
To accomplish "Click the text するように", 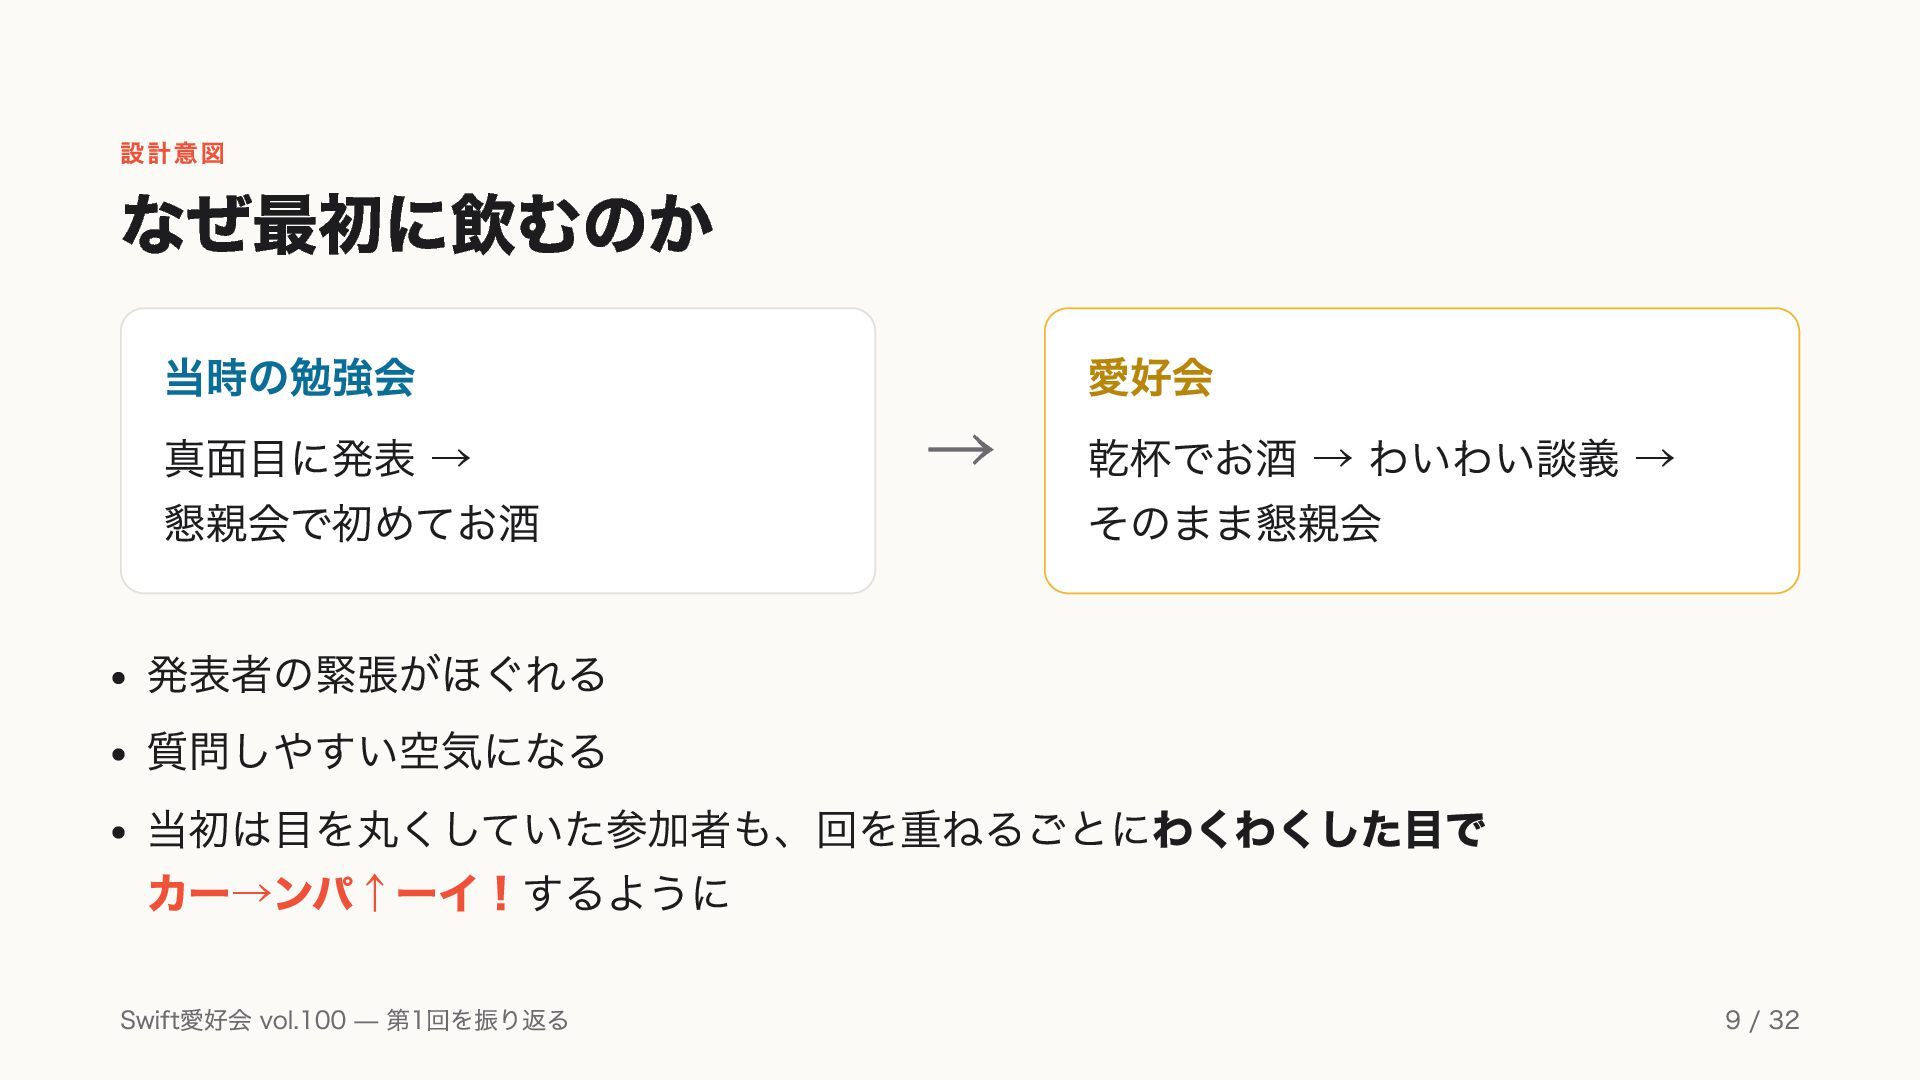I will click(627, 892).
